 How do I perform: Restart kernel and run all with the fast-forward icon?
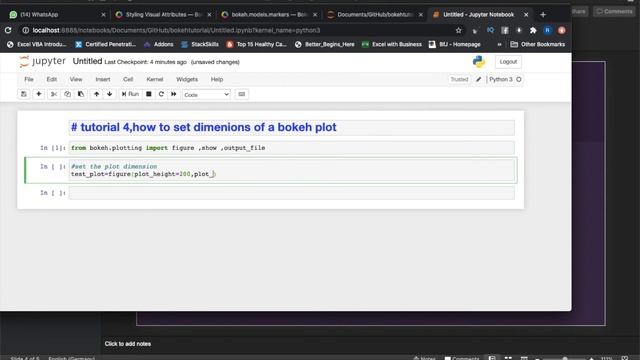click(173, 94)
